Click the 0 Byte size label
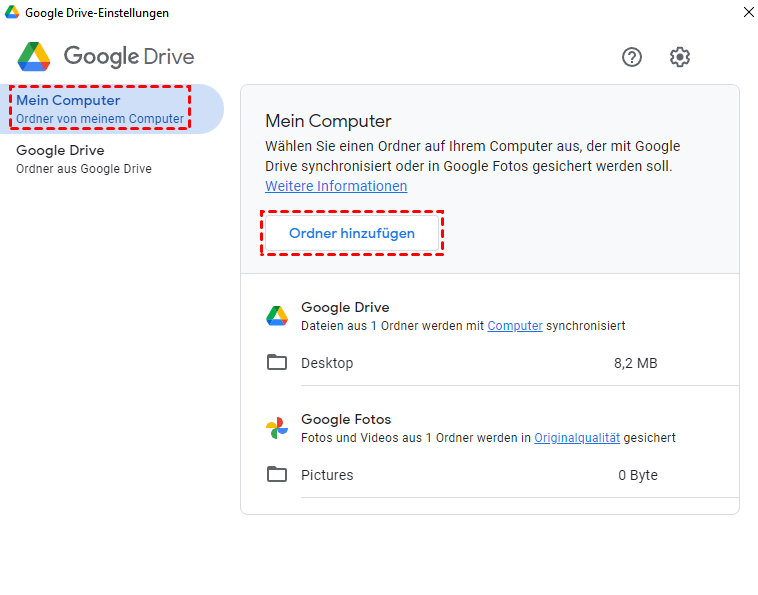The width and height of the screenshot is (758, 595). tap(638, 475)
